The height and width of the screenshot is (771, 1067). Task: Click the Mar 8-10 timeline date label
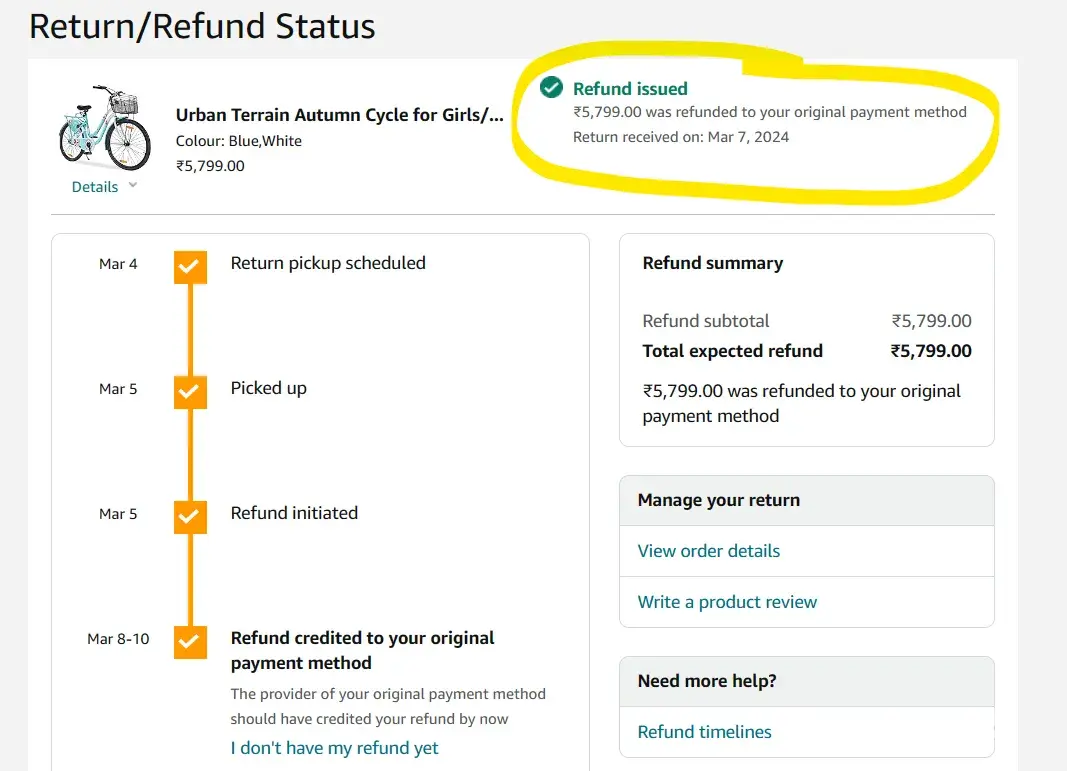tap(118, 639)
